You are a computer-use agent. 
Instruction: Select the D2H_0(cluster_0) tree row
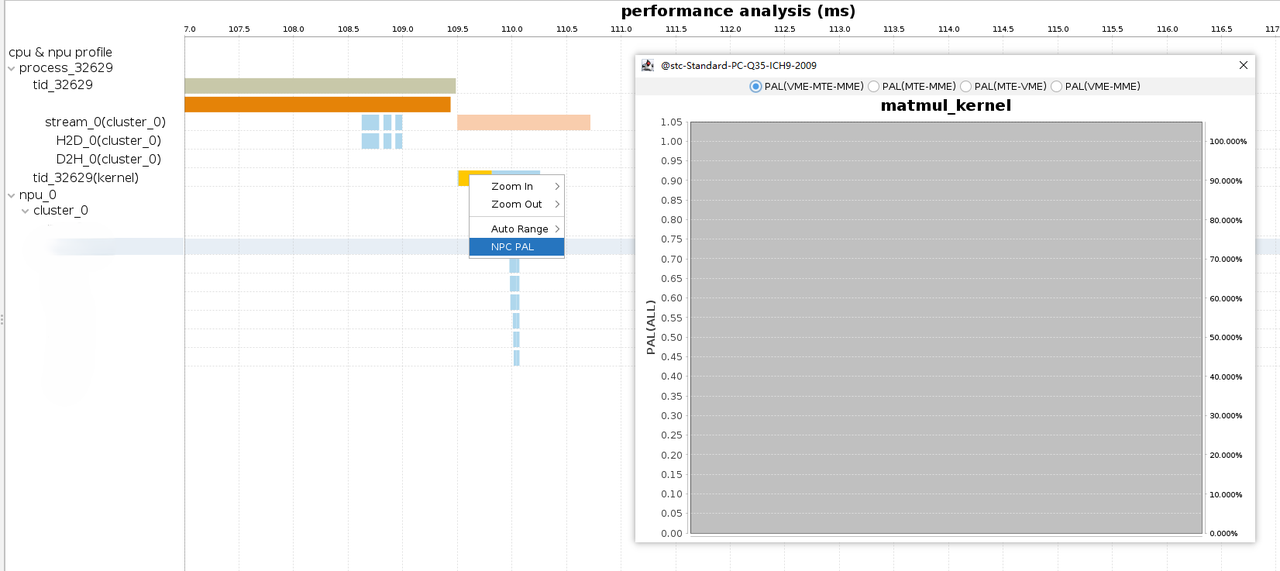[108, 159]
